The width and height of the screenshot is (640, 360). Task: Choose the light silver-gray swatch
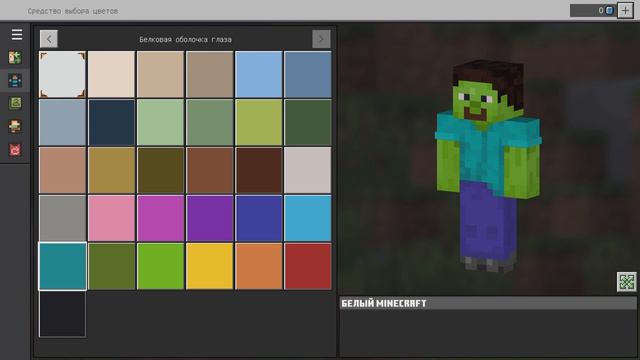click(308, 170)
